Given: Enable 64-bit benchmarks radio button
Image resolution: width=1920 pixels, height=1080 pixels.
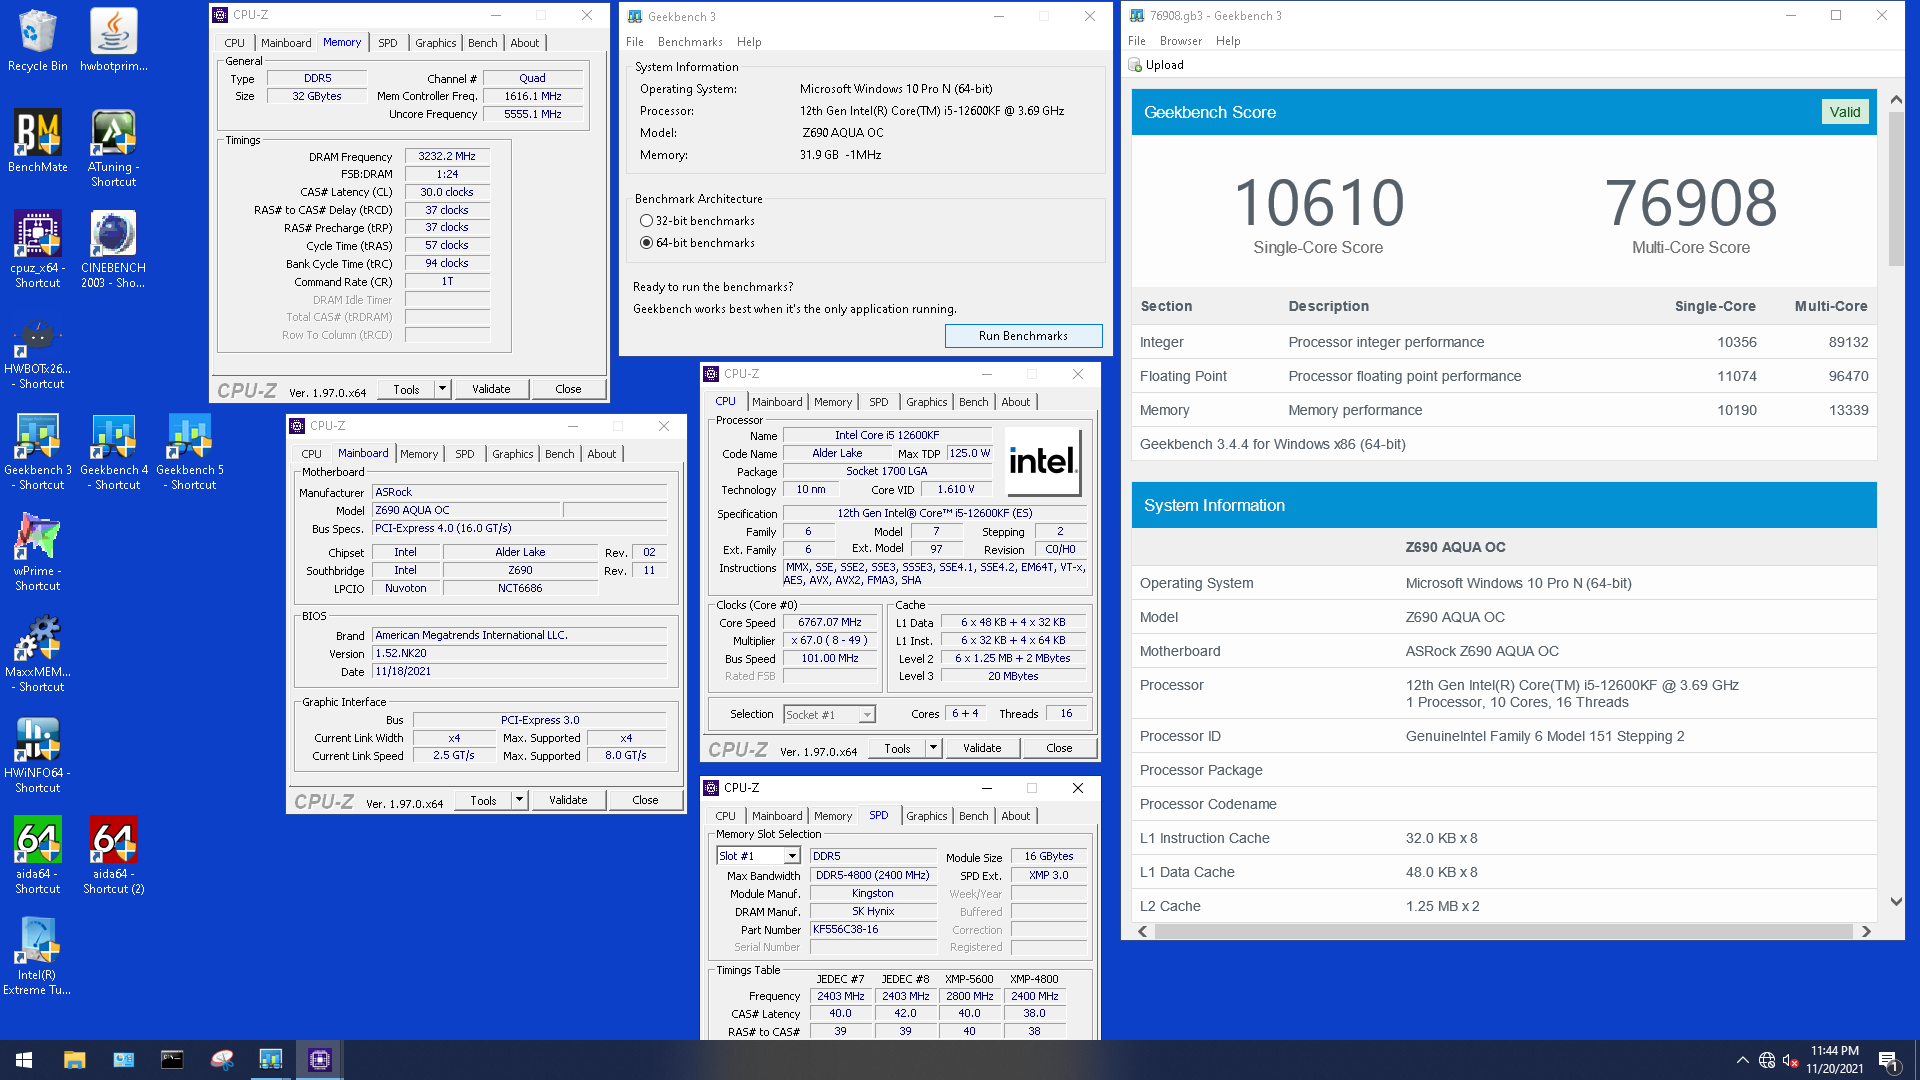Looking at the screenshot, I should pos(647,241).
